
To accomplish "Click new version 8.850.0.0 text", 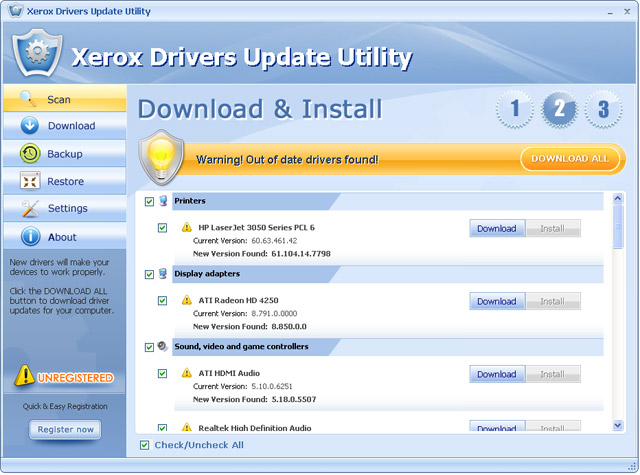I will [x=289, y=326].
